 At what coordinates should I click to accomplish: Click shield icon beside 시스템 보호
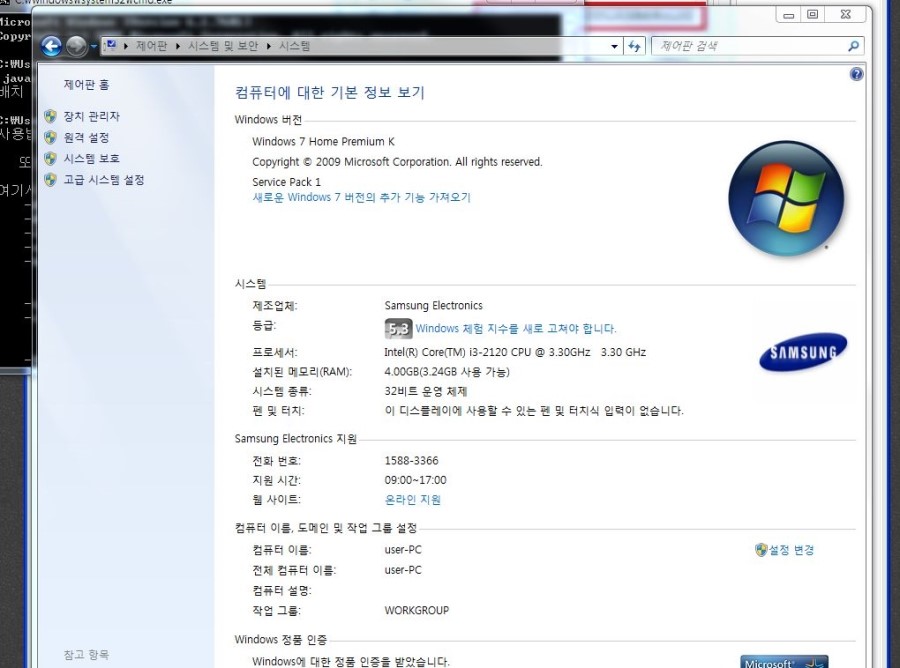pyautogui.click(x=51, y=158)
